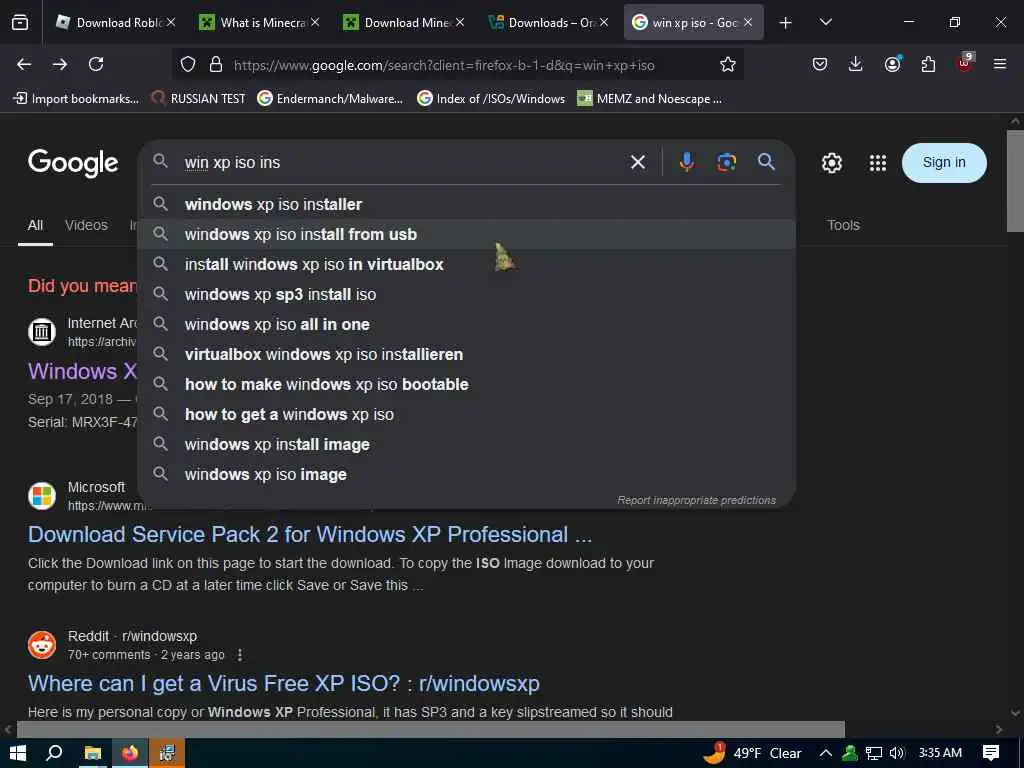This screenshot has height=768, width=1024.
Task: Select suggestion windows xp sp3 install iso
Action: pos(466,295)
